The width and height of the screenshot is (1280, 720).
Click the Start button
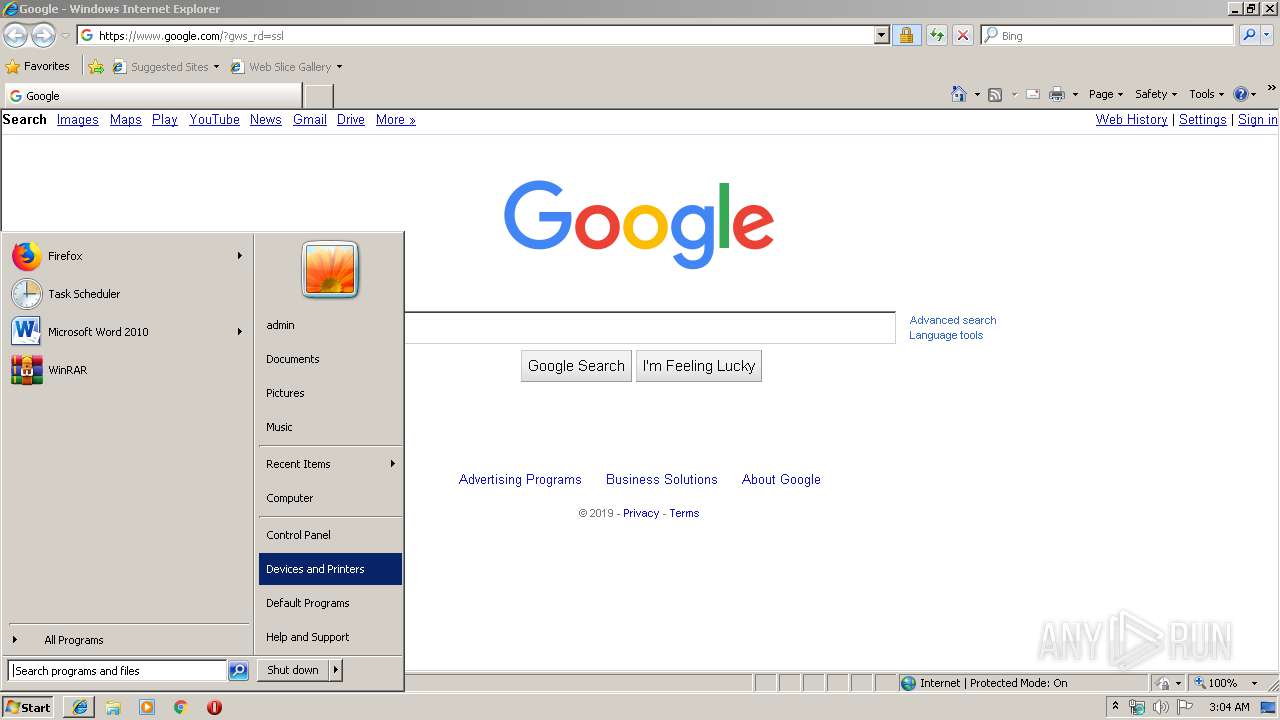click(28, 707)
